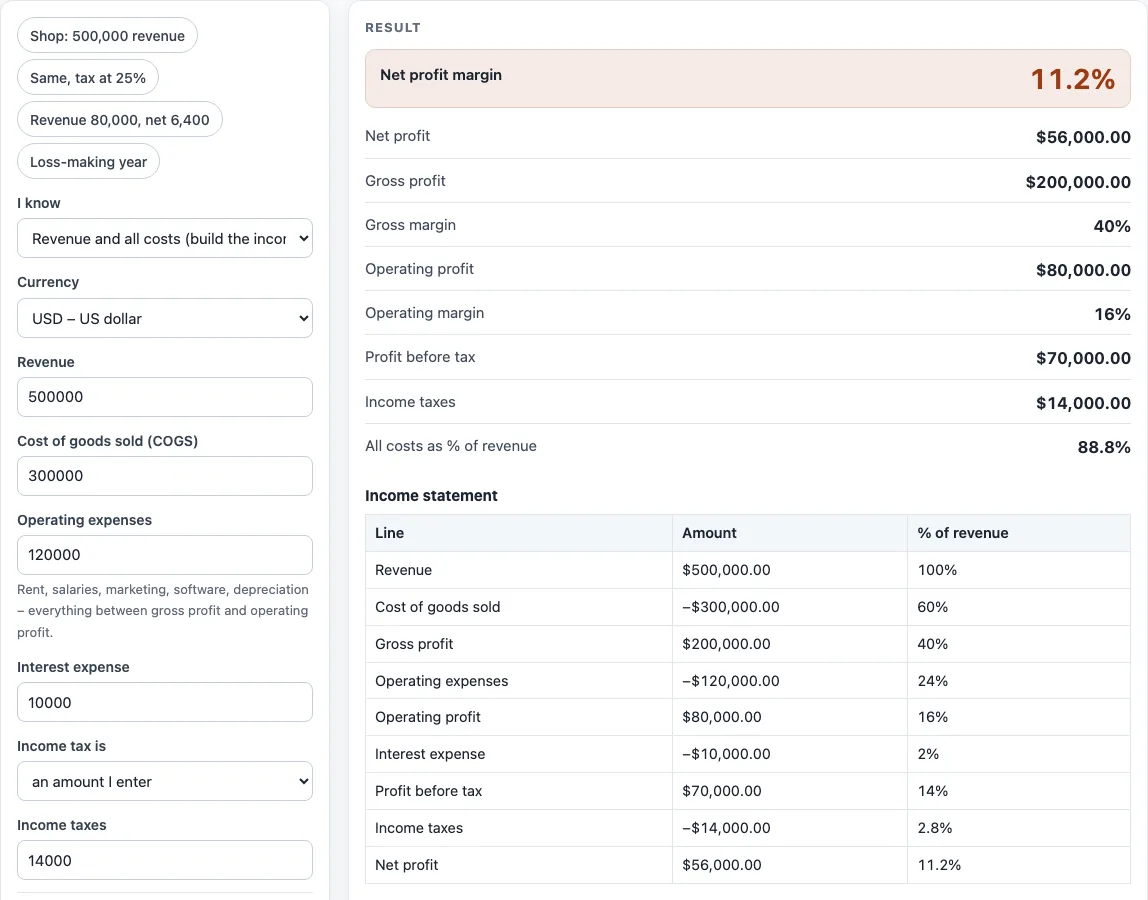Select the $14,000.00 income taxes summary value
Viewport: 1148px width, 900px height.
1083,403
